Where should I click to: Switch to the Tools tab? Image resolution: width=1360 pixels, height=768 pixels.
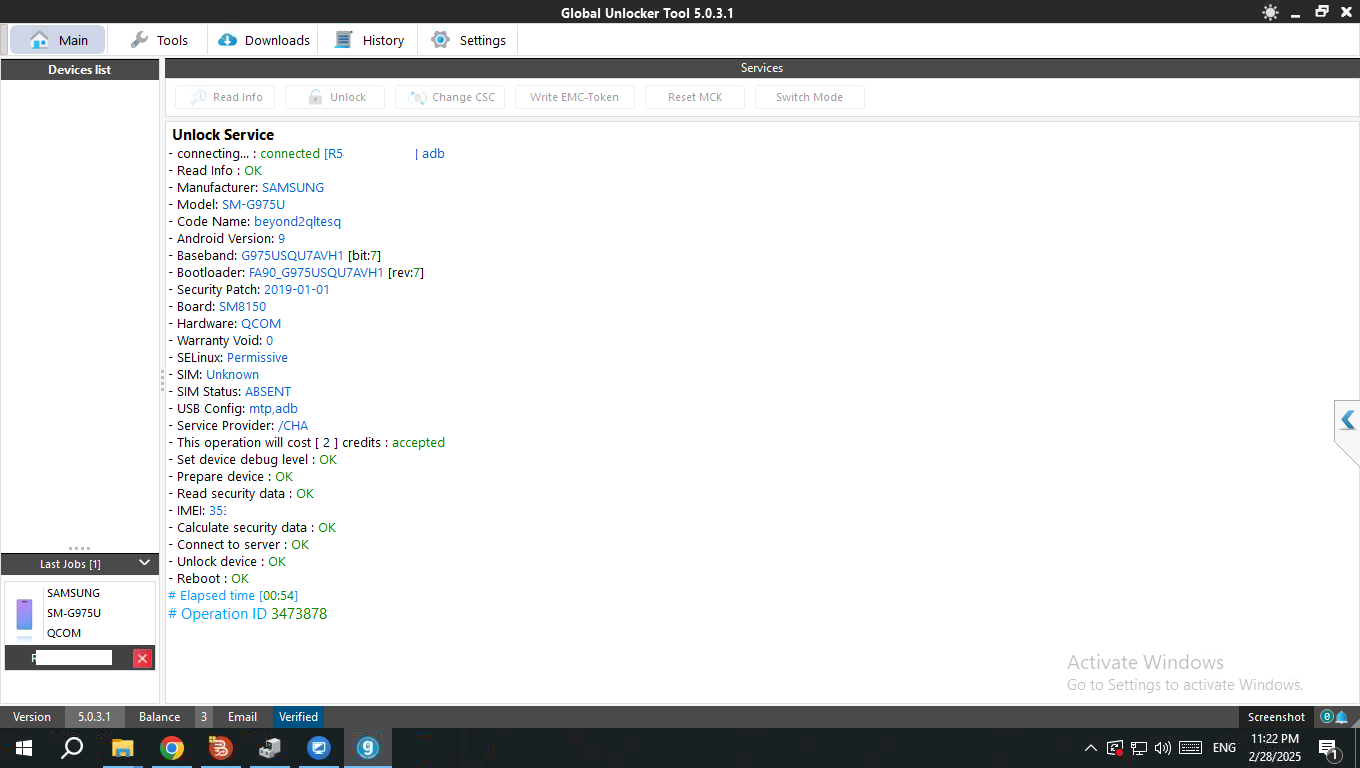(x=159, y=40)
